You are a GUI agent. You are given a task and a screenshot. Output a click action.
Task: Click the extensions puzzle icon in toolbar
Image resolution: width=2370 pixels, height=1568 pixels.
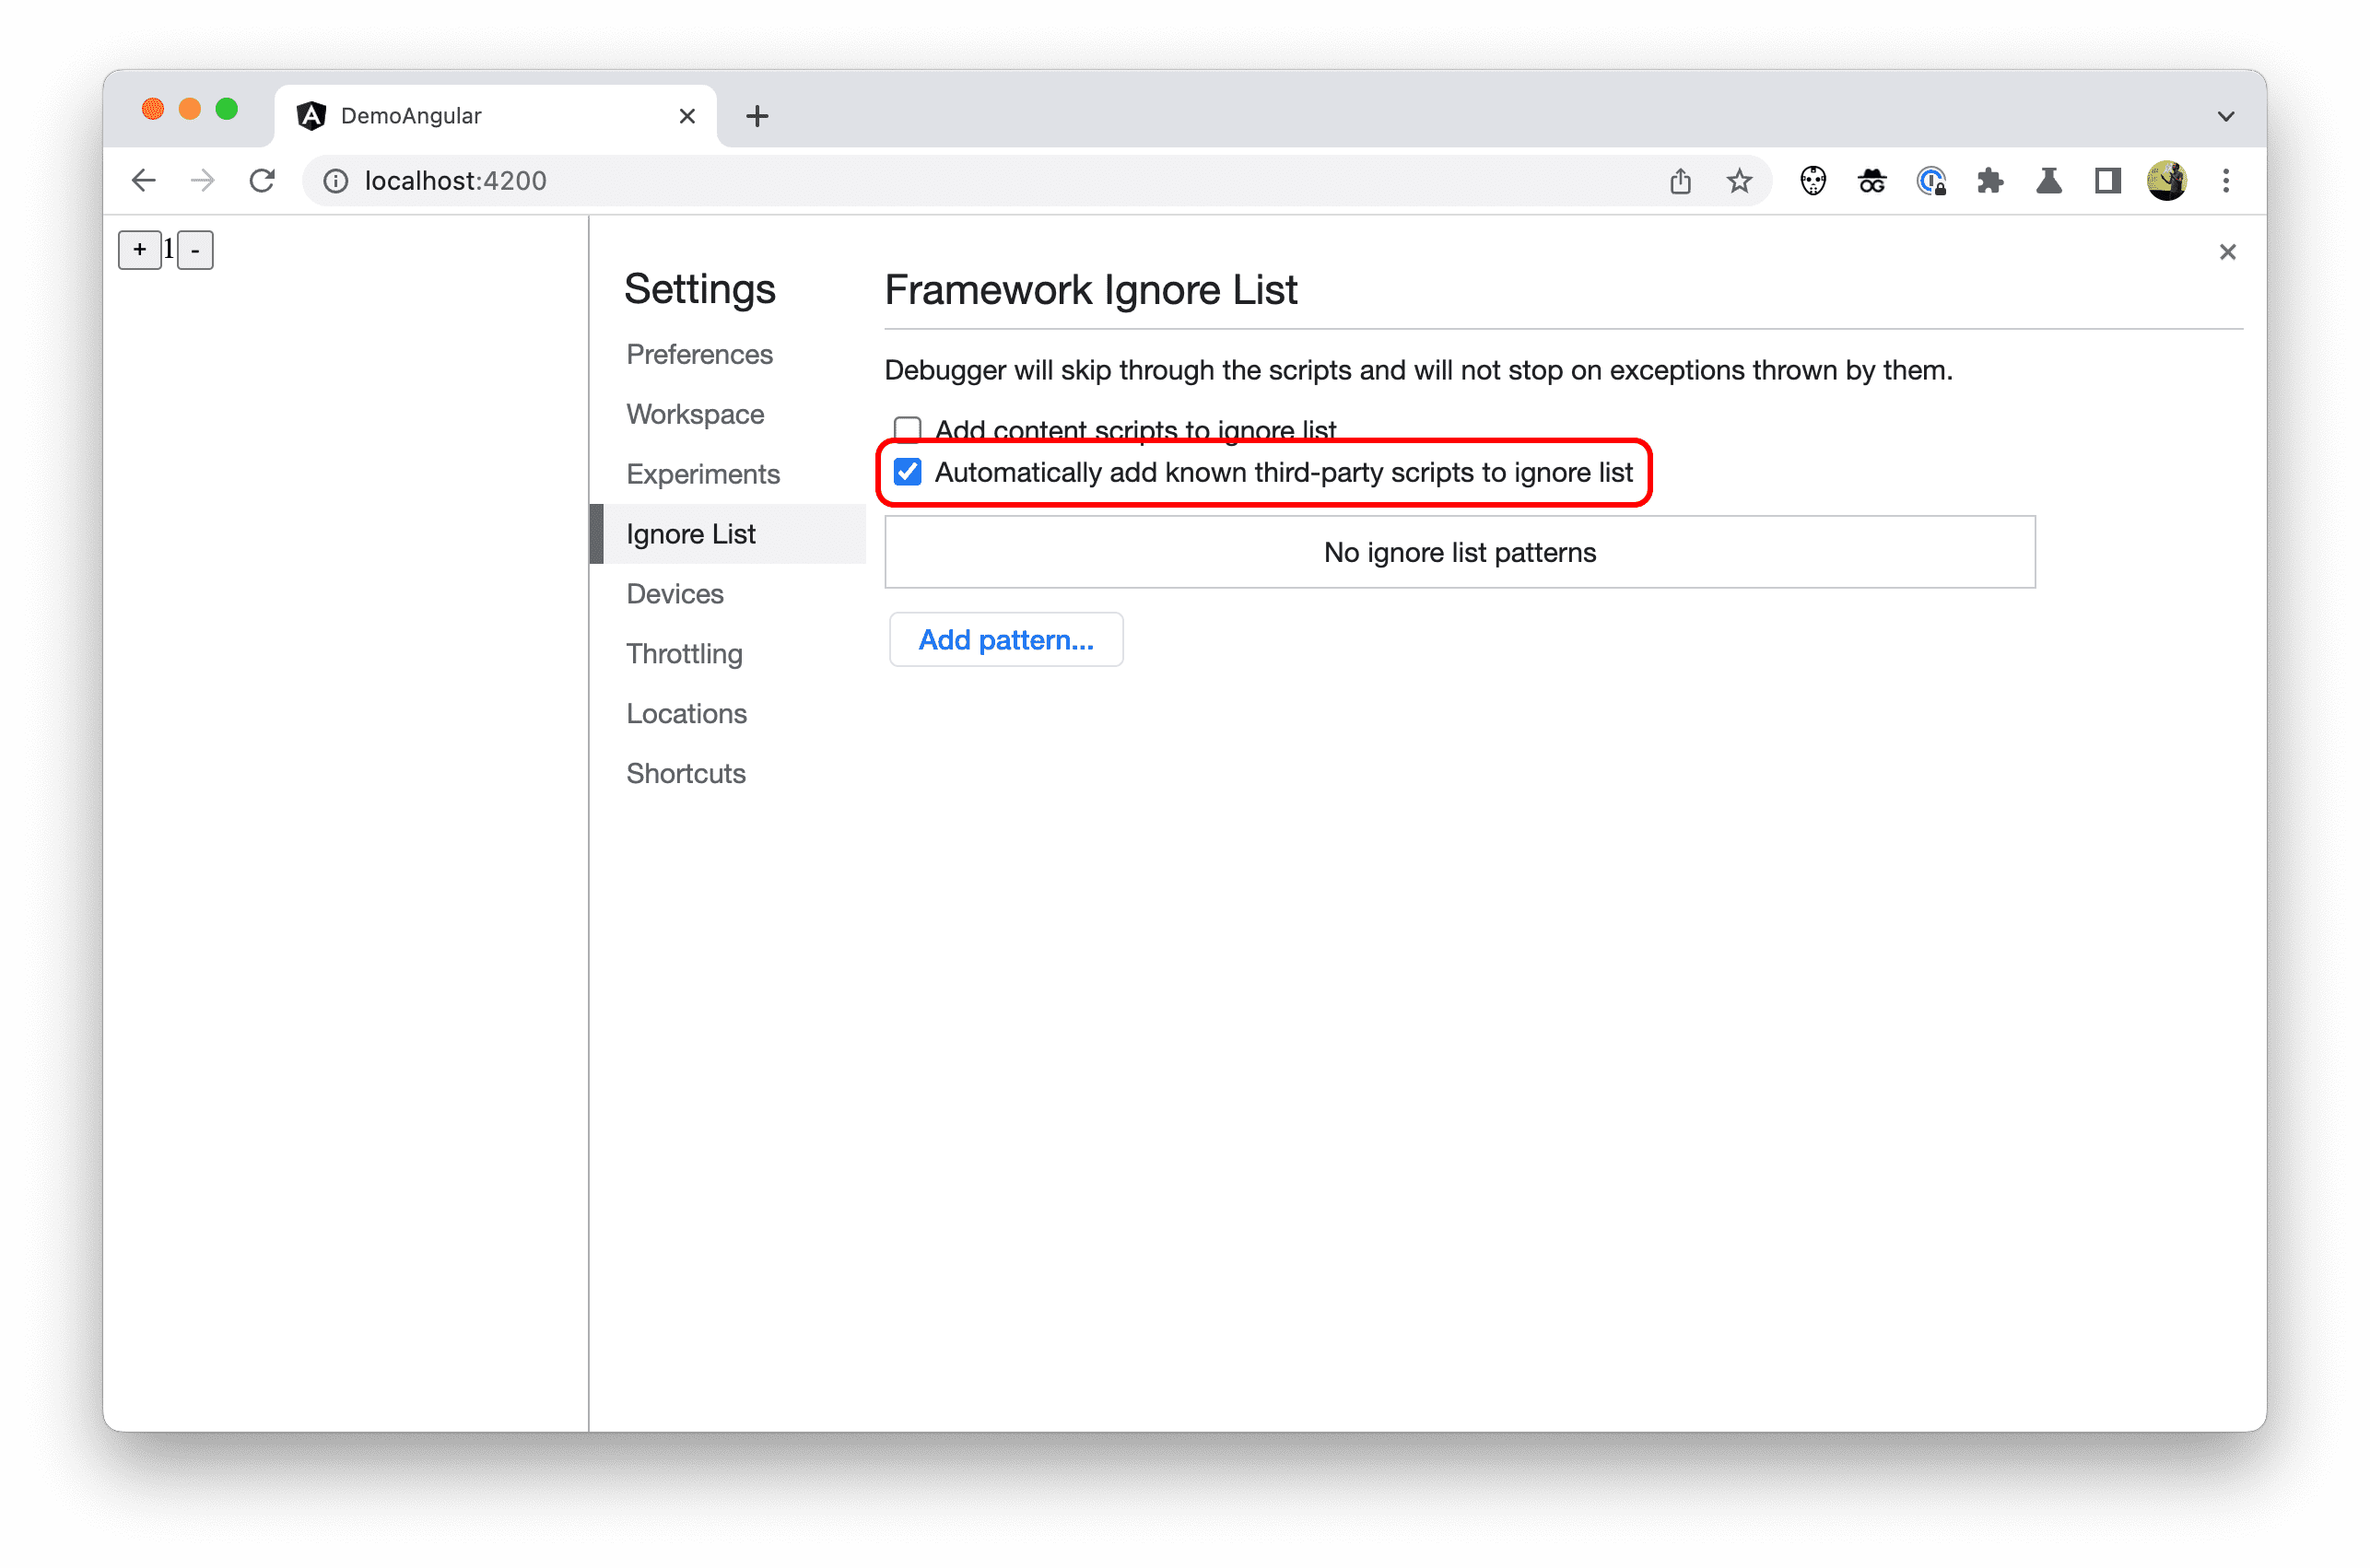1995,181
